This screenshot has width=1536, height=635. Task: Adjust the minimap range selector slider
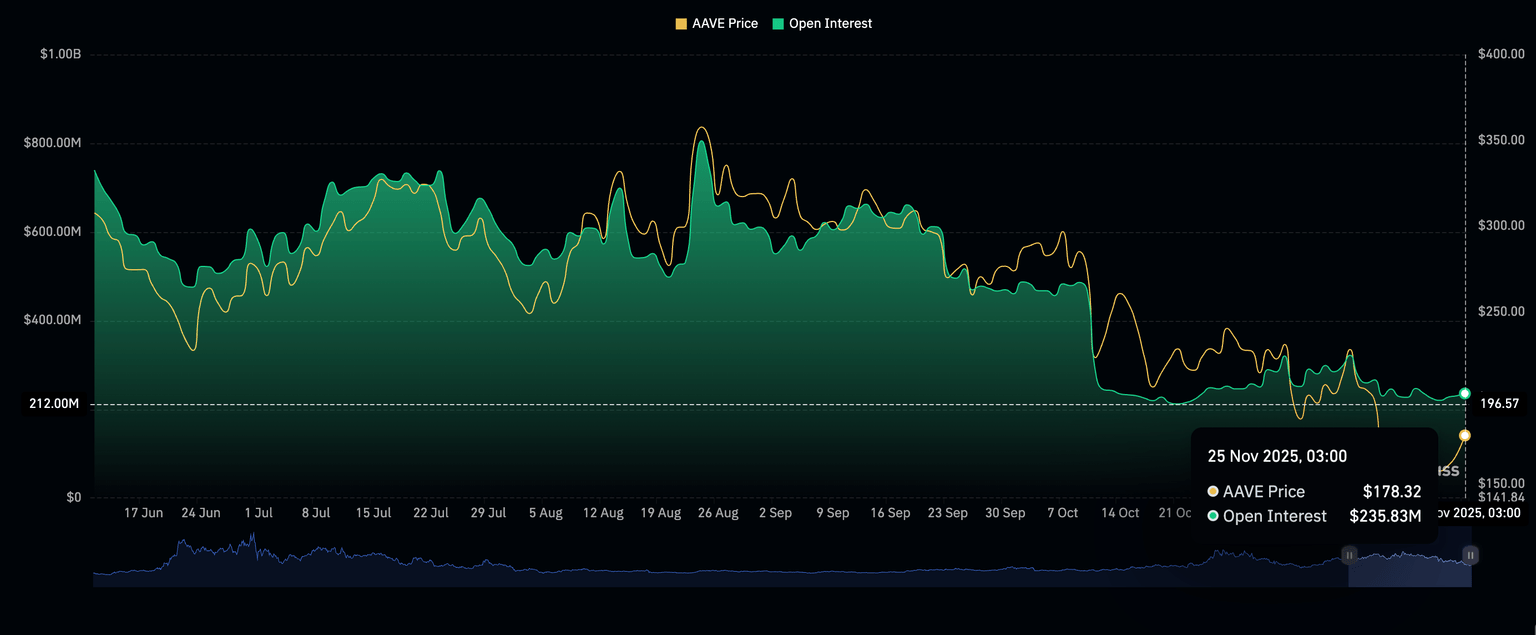pyautogui.click(x=1410, y=554)
